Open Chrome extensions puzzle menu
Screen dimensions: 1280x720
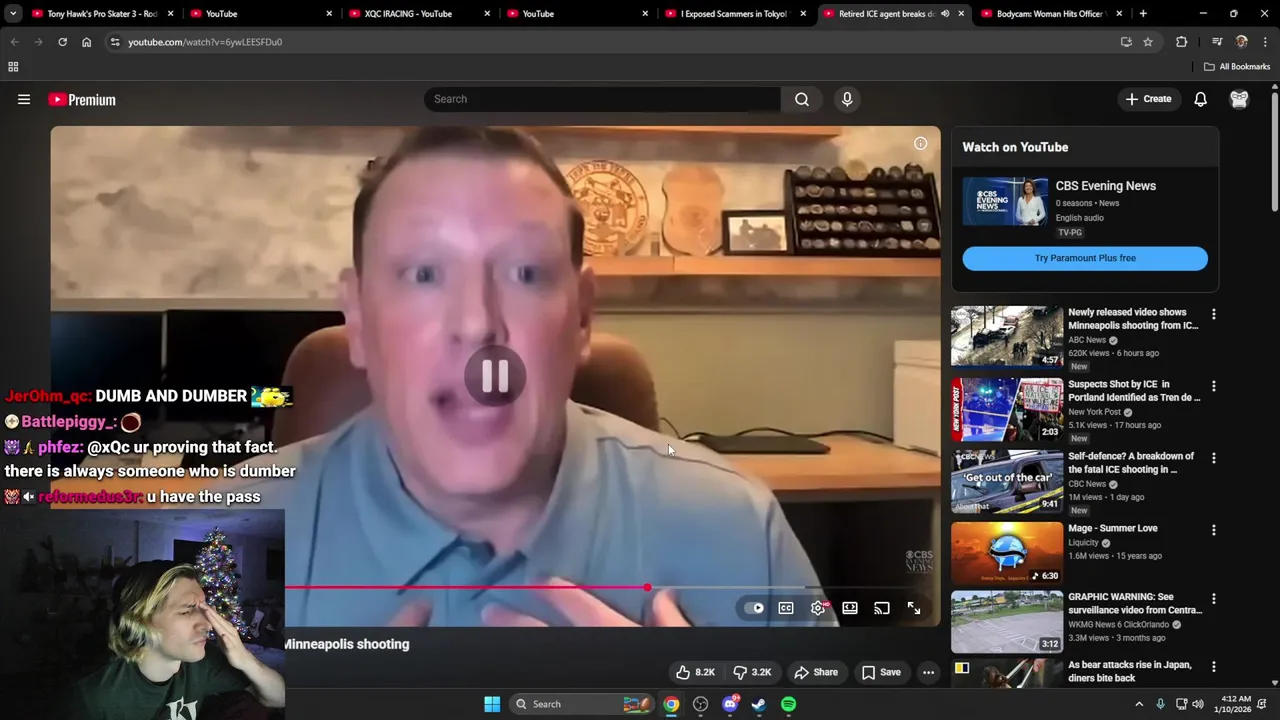(1181, 42)
